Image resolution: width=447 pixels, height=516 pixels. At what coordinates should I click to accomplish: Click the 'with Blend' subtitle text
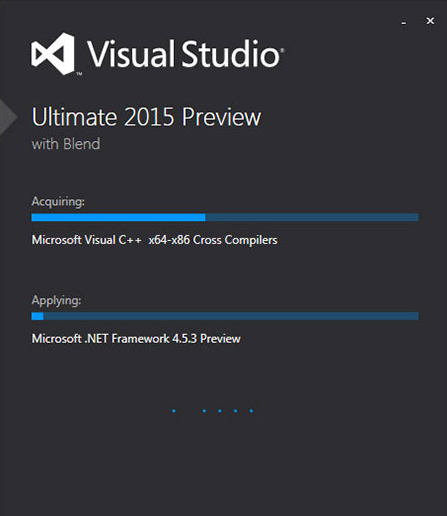[x=66, y=144]
